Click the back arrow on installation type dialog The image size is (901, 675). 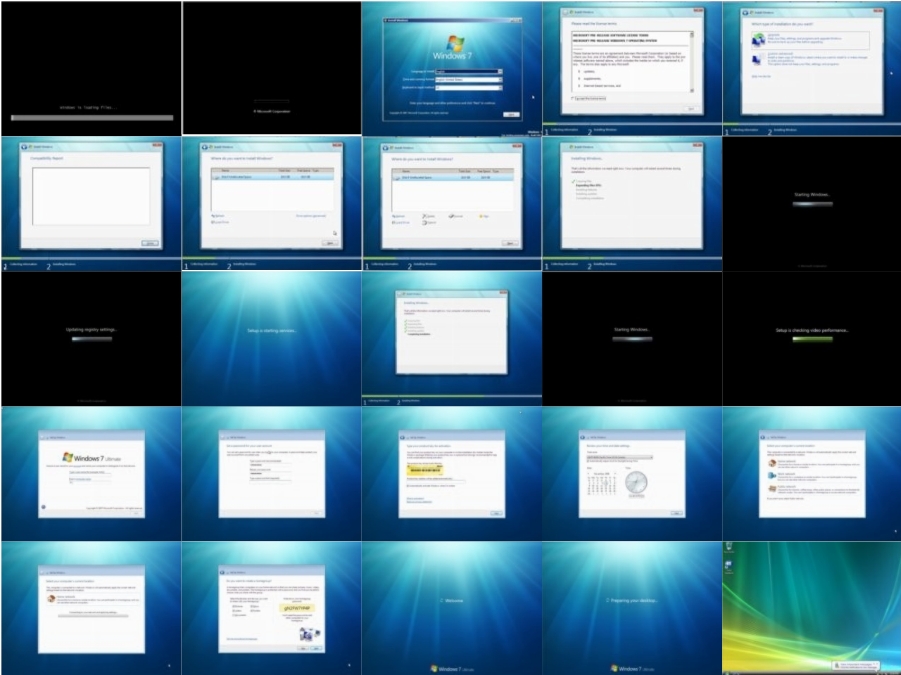click(x=746, y=12)
